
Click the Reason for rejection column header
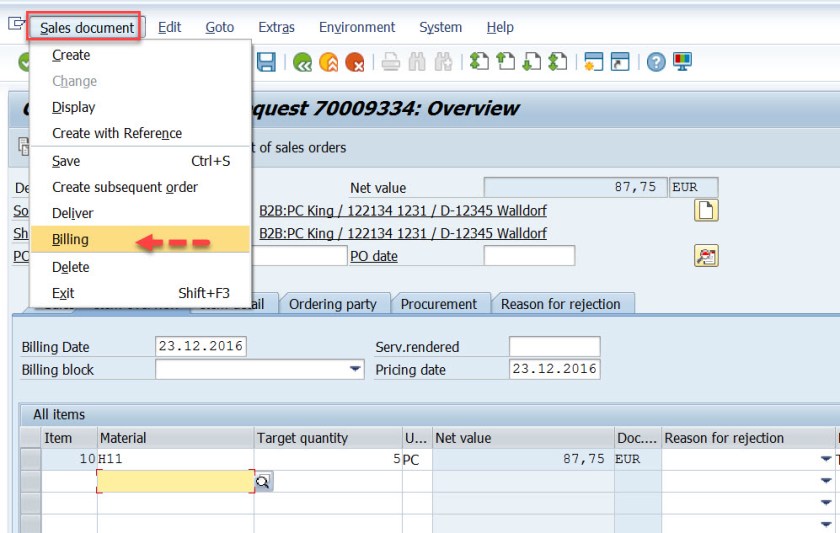(748, 438)
